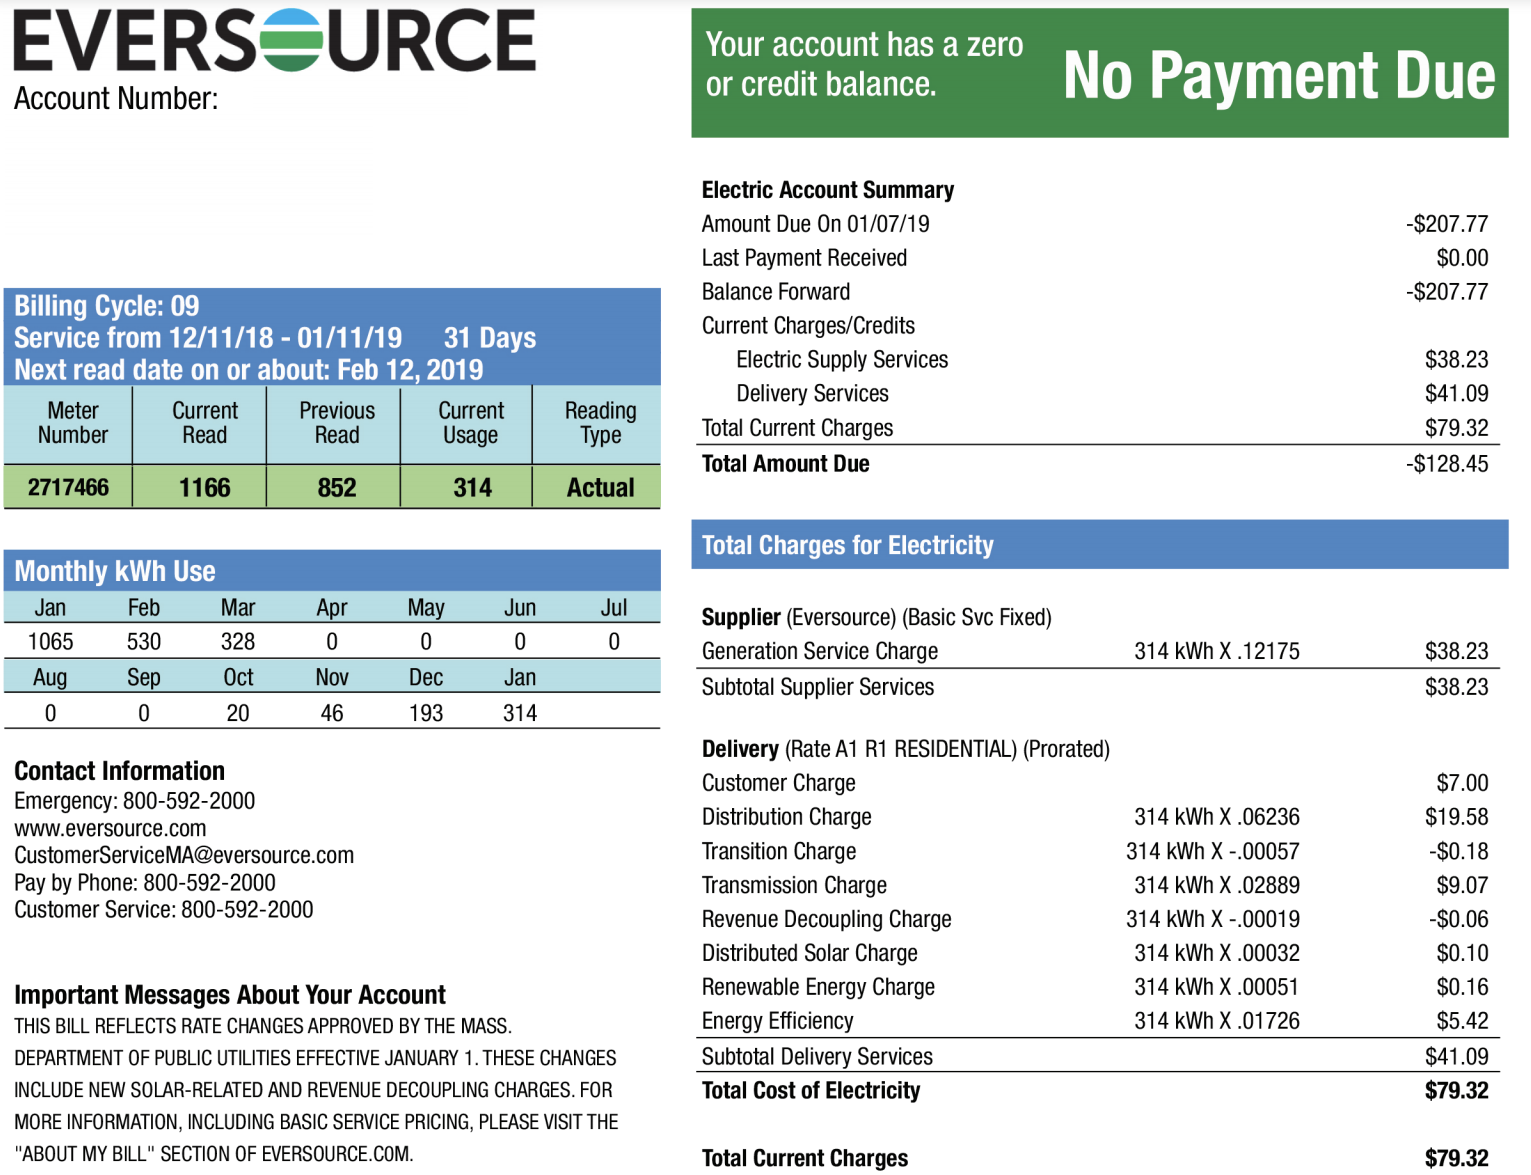Click the CustomerServiceMA@eversource.com email address

(x=184, y=856)
